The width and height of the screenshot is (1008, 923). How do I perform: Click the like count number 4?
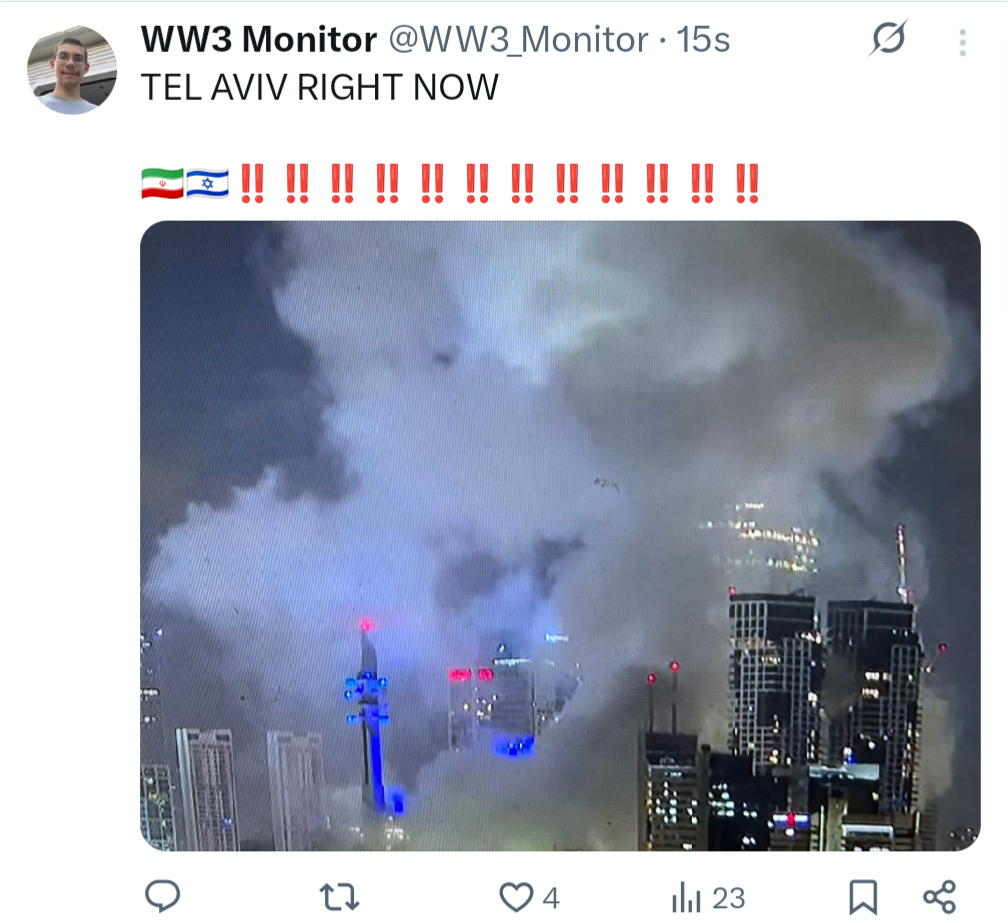550,898
